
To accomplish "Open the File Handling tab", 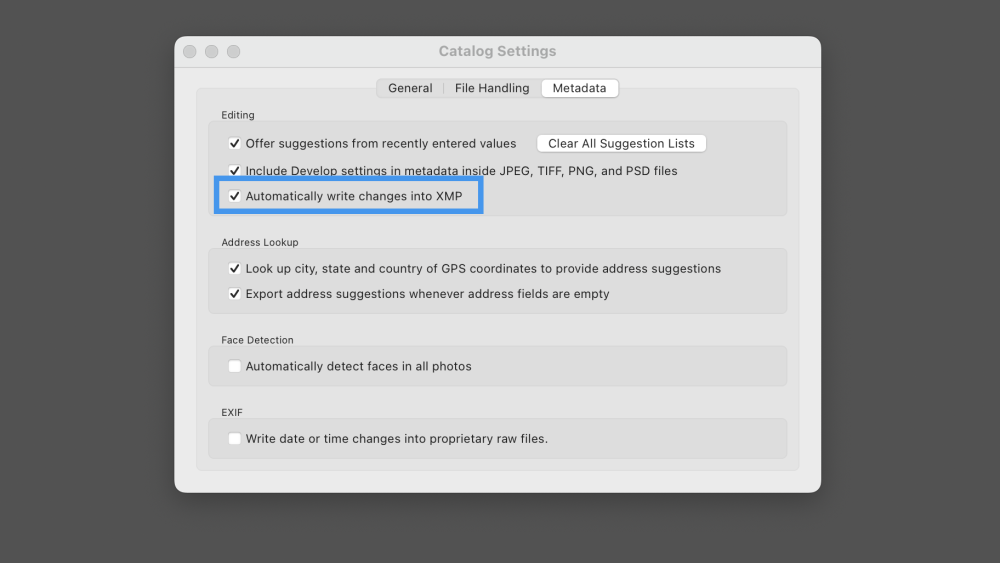I will tap(492, 88).
